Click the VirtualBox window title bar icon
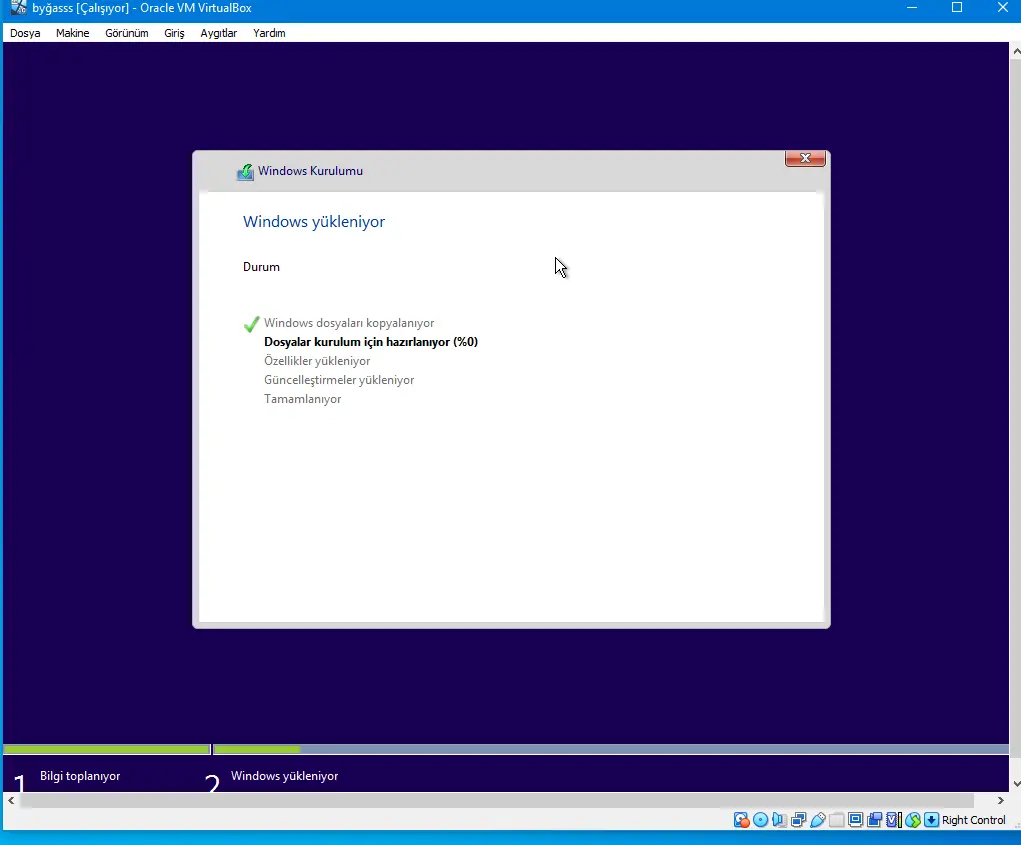 (x=19, y=8)
